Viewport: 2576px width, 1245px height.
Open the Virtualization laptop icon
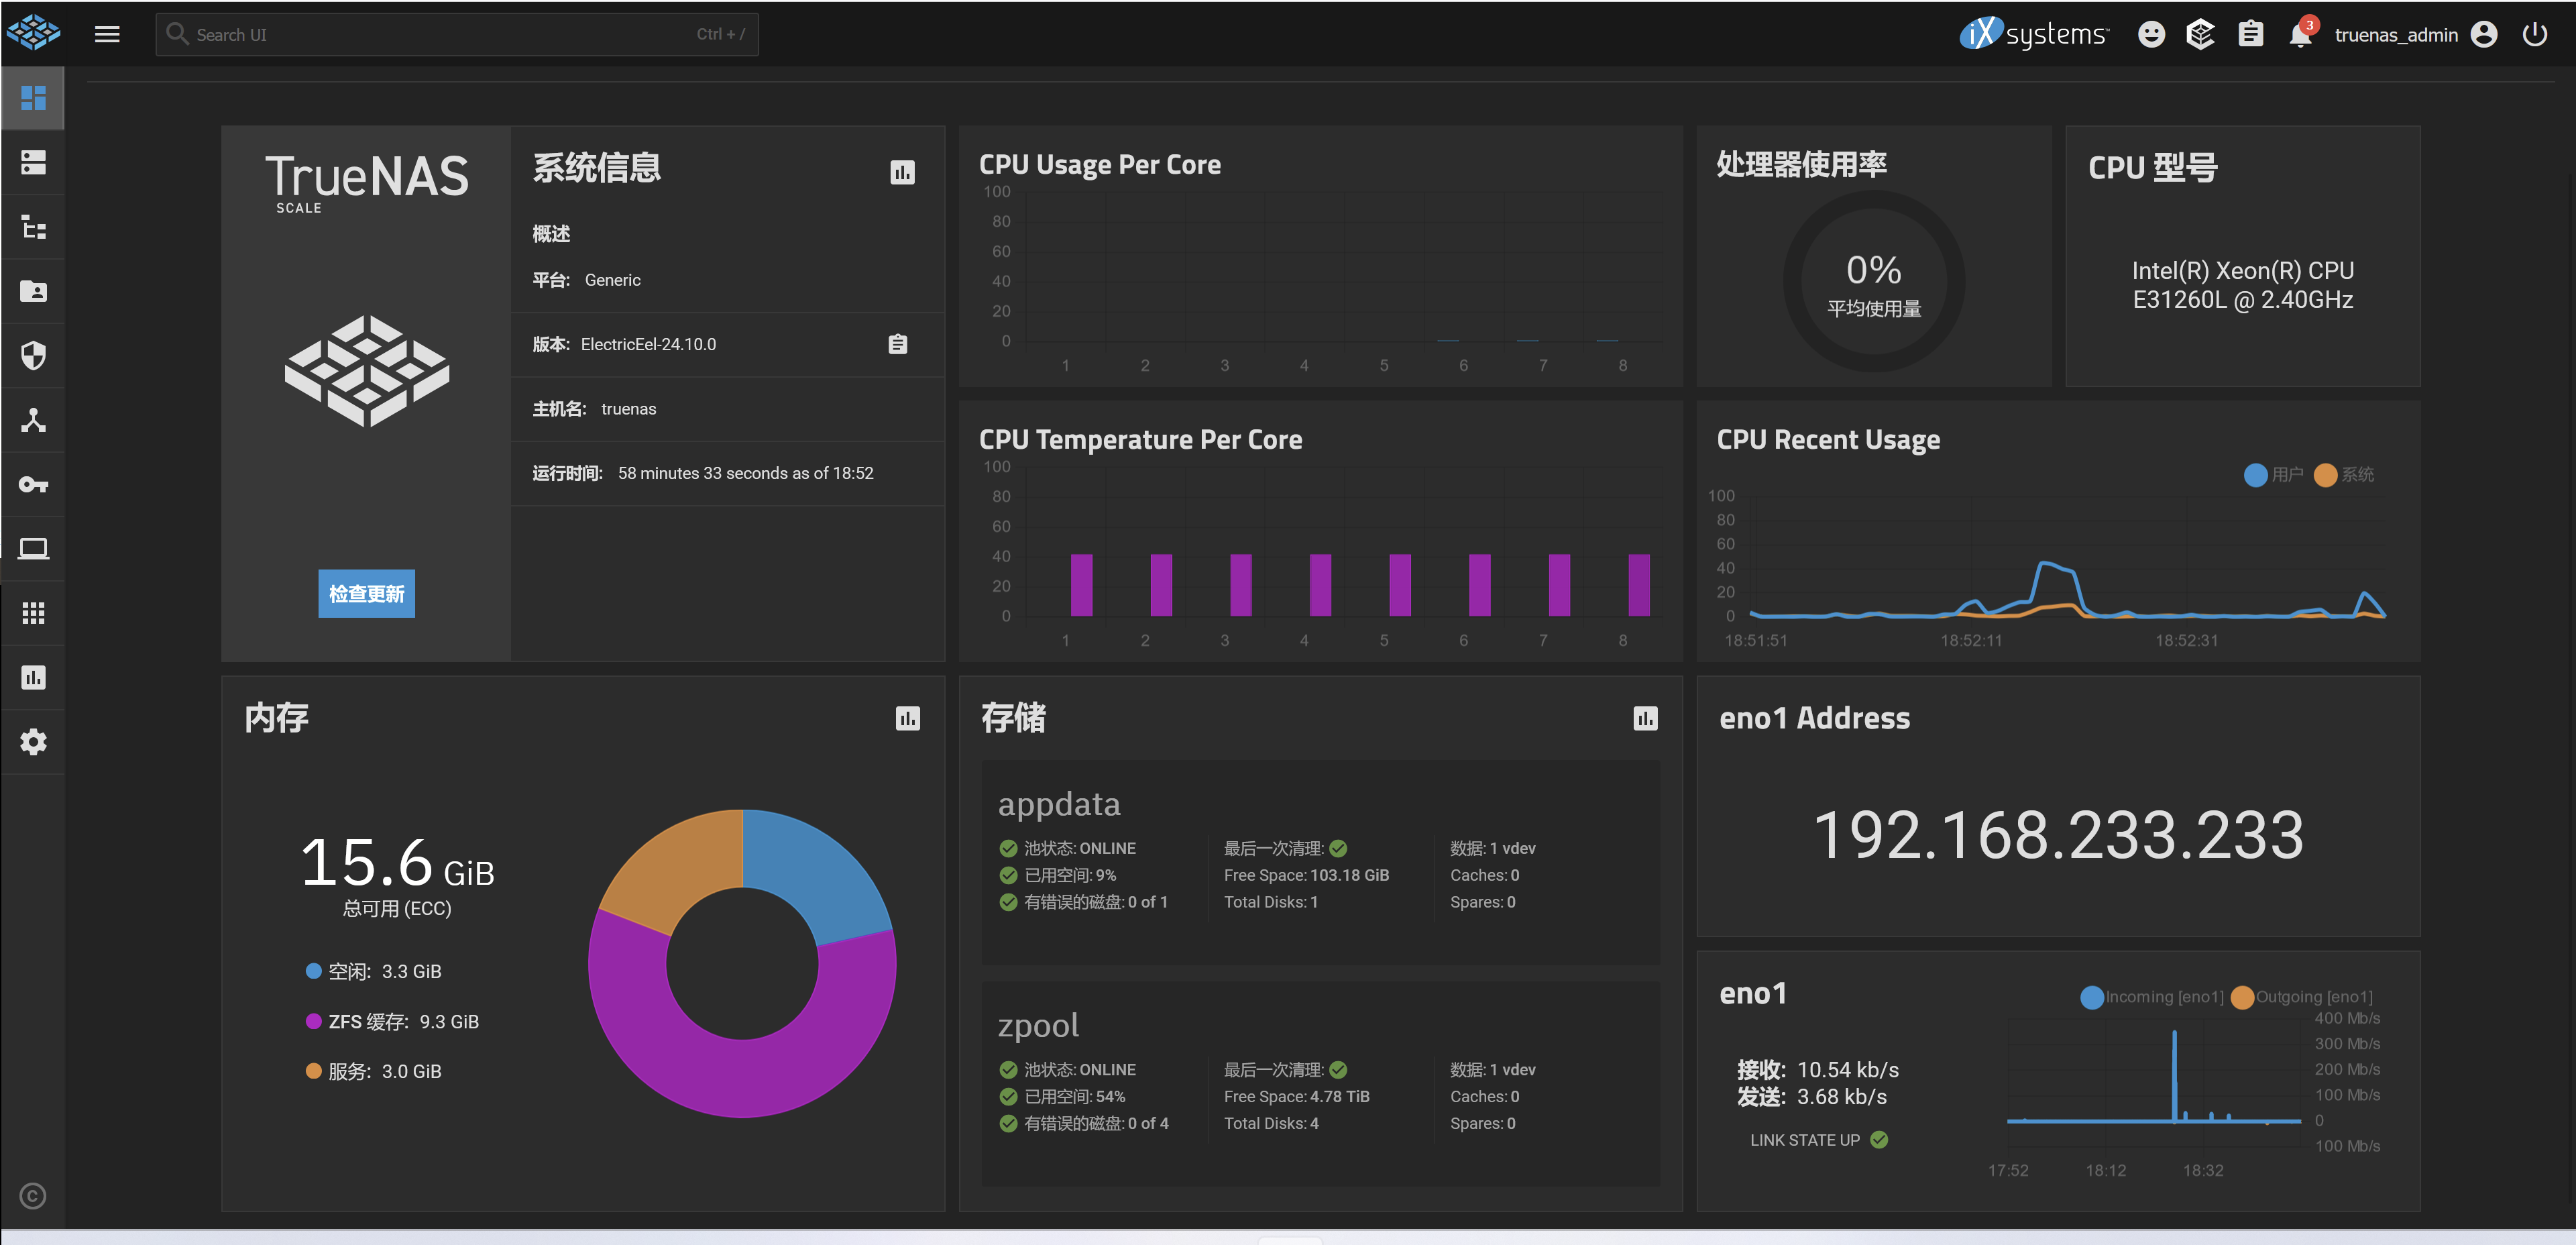pyautogui.click(x=33, y=549)
